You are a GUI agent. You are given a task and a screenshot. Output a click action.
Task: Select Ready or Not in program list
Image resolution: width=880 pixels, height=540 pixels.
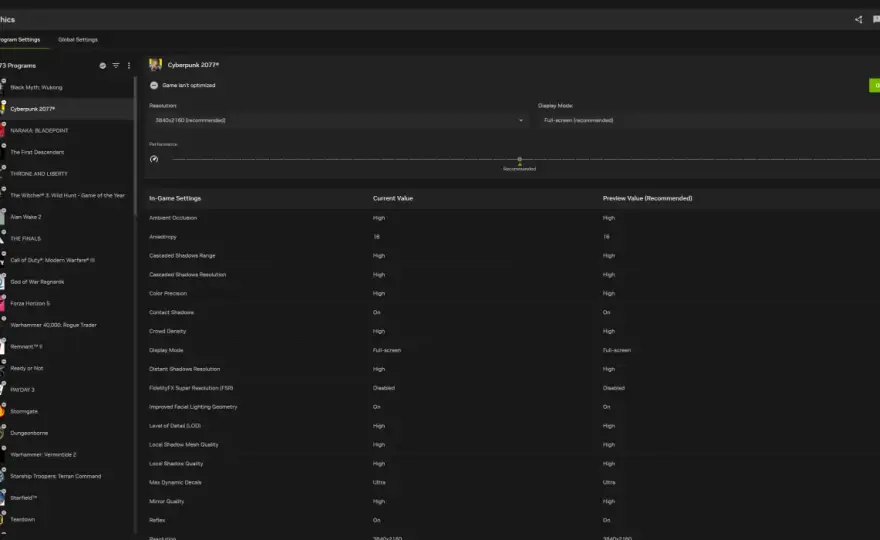click(67, 368)
